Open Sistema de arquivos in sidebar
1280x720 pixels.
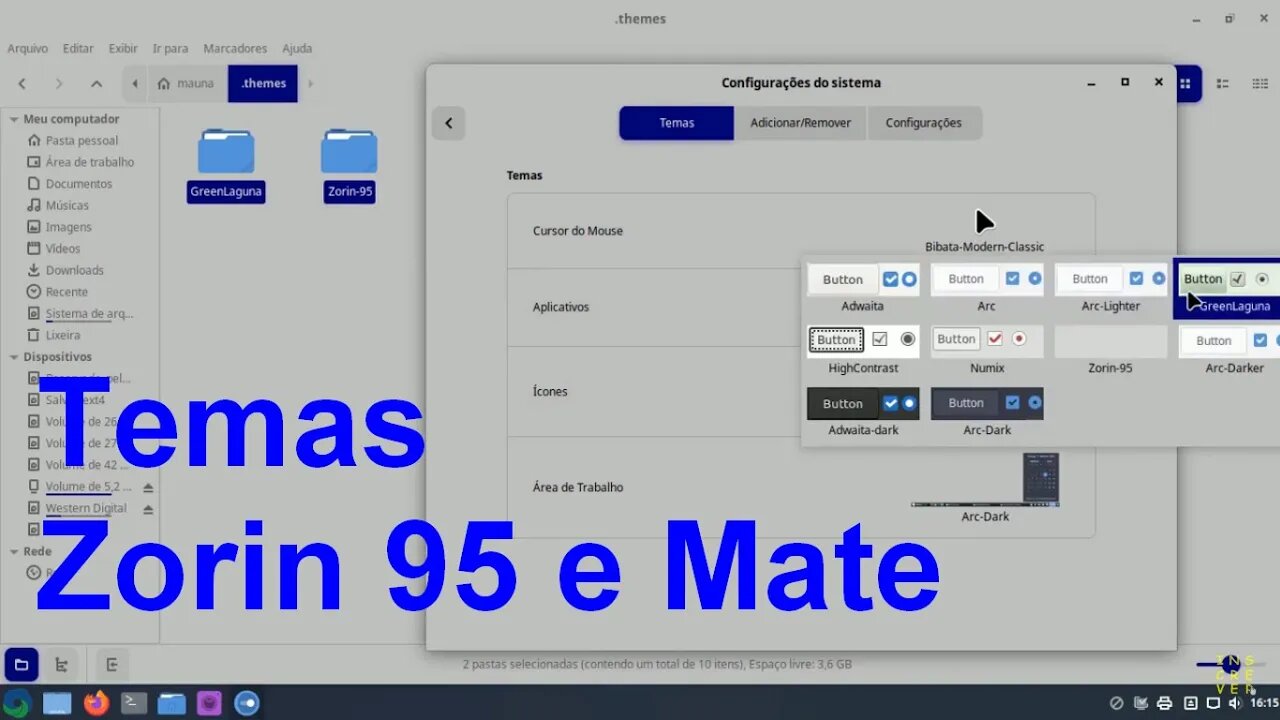pos(89,314)
